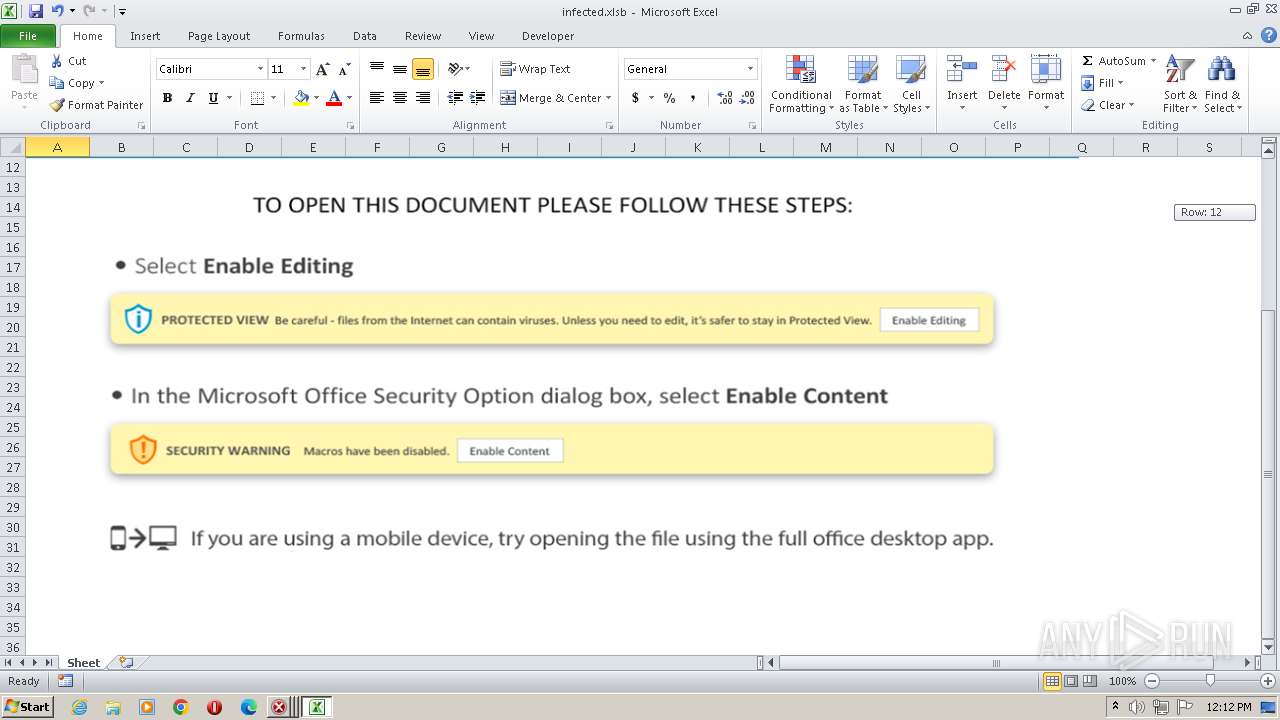Apply Comma Style number format

(x=695, y=98)
